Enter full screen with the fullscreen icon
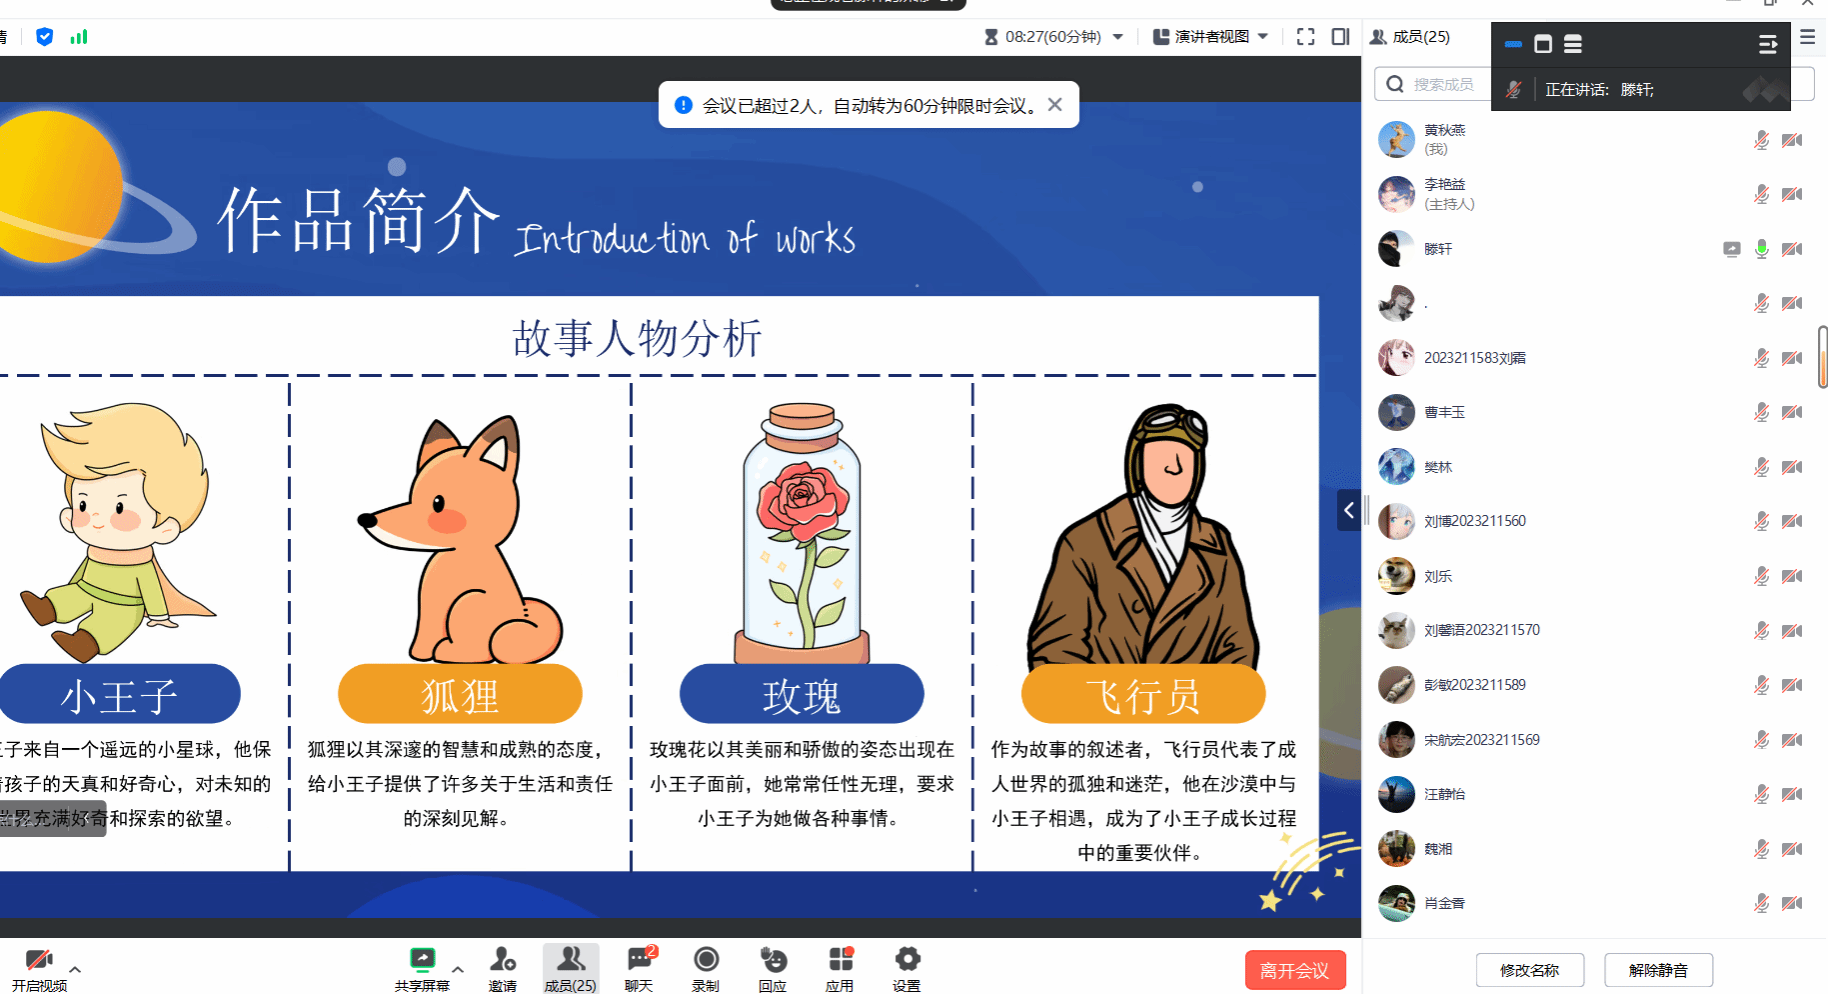1828x994 pixels. [1305, 37]
